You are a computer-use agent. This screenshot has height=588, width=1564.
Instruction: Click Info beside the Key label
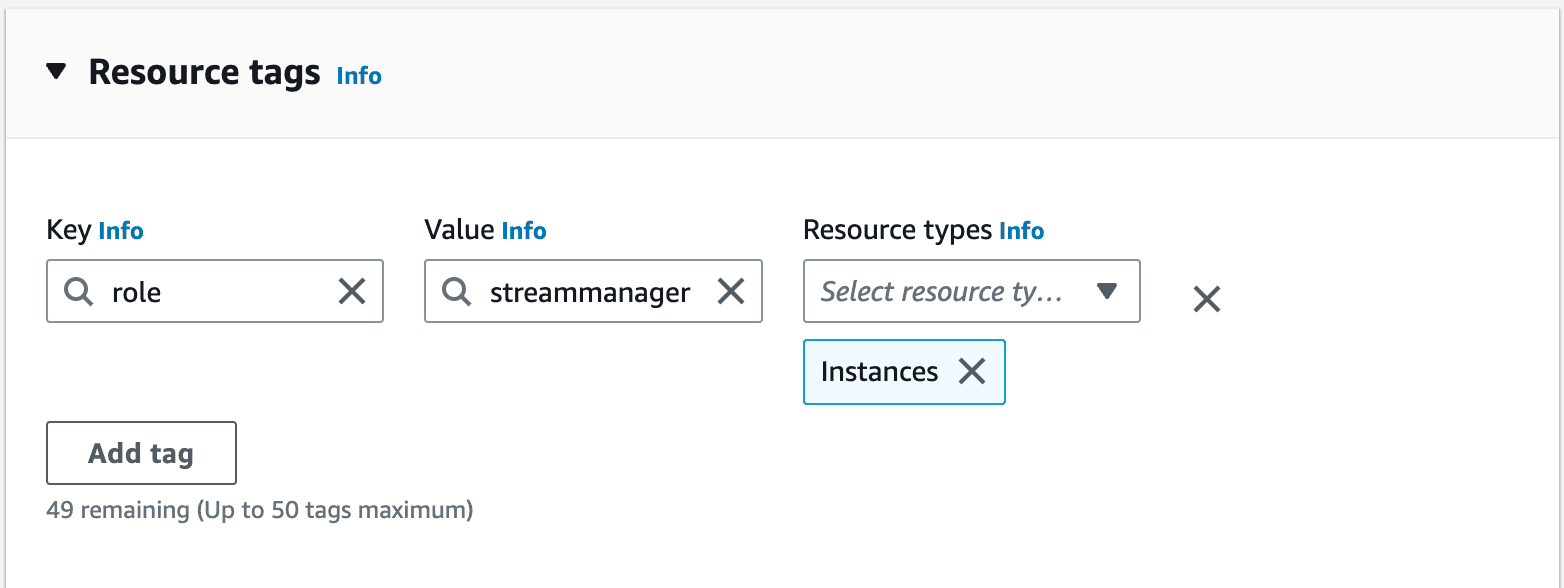[121, 231]
